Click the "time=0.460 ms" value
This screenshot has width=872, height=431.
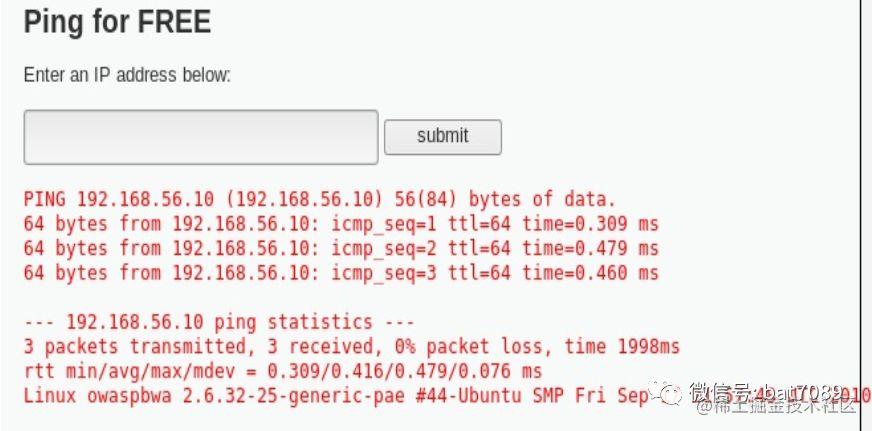tap(591, 273)
